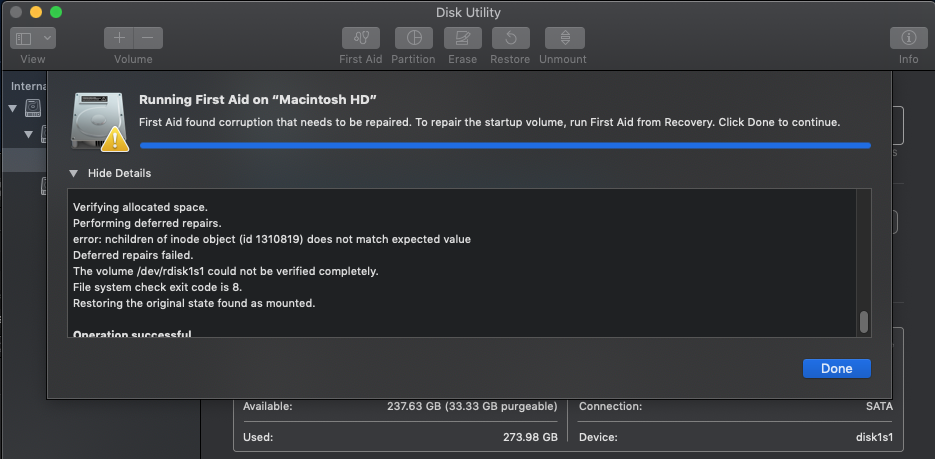The height and width of the screenshot is (459, 935).
Task: Click the Erase toolbar icon
Action: pos(463,38)
